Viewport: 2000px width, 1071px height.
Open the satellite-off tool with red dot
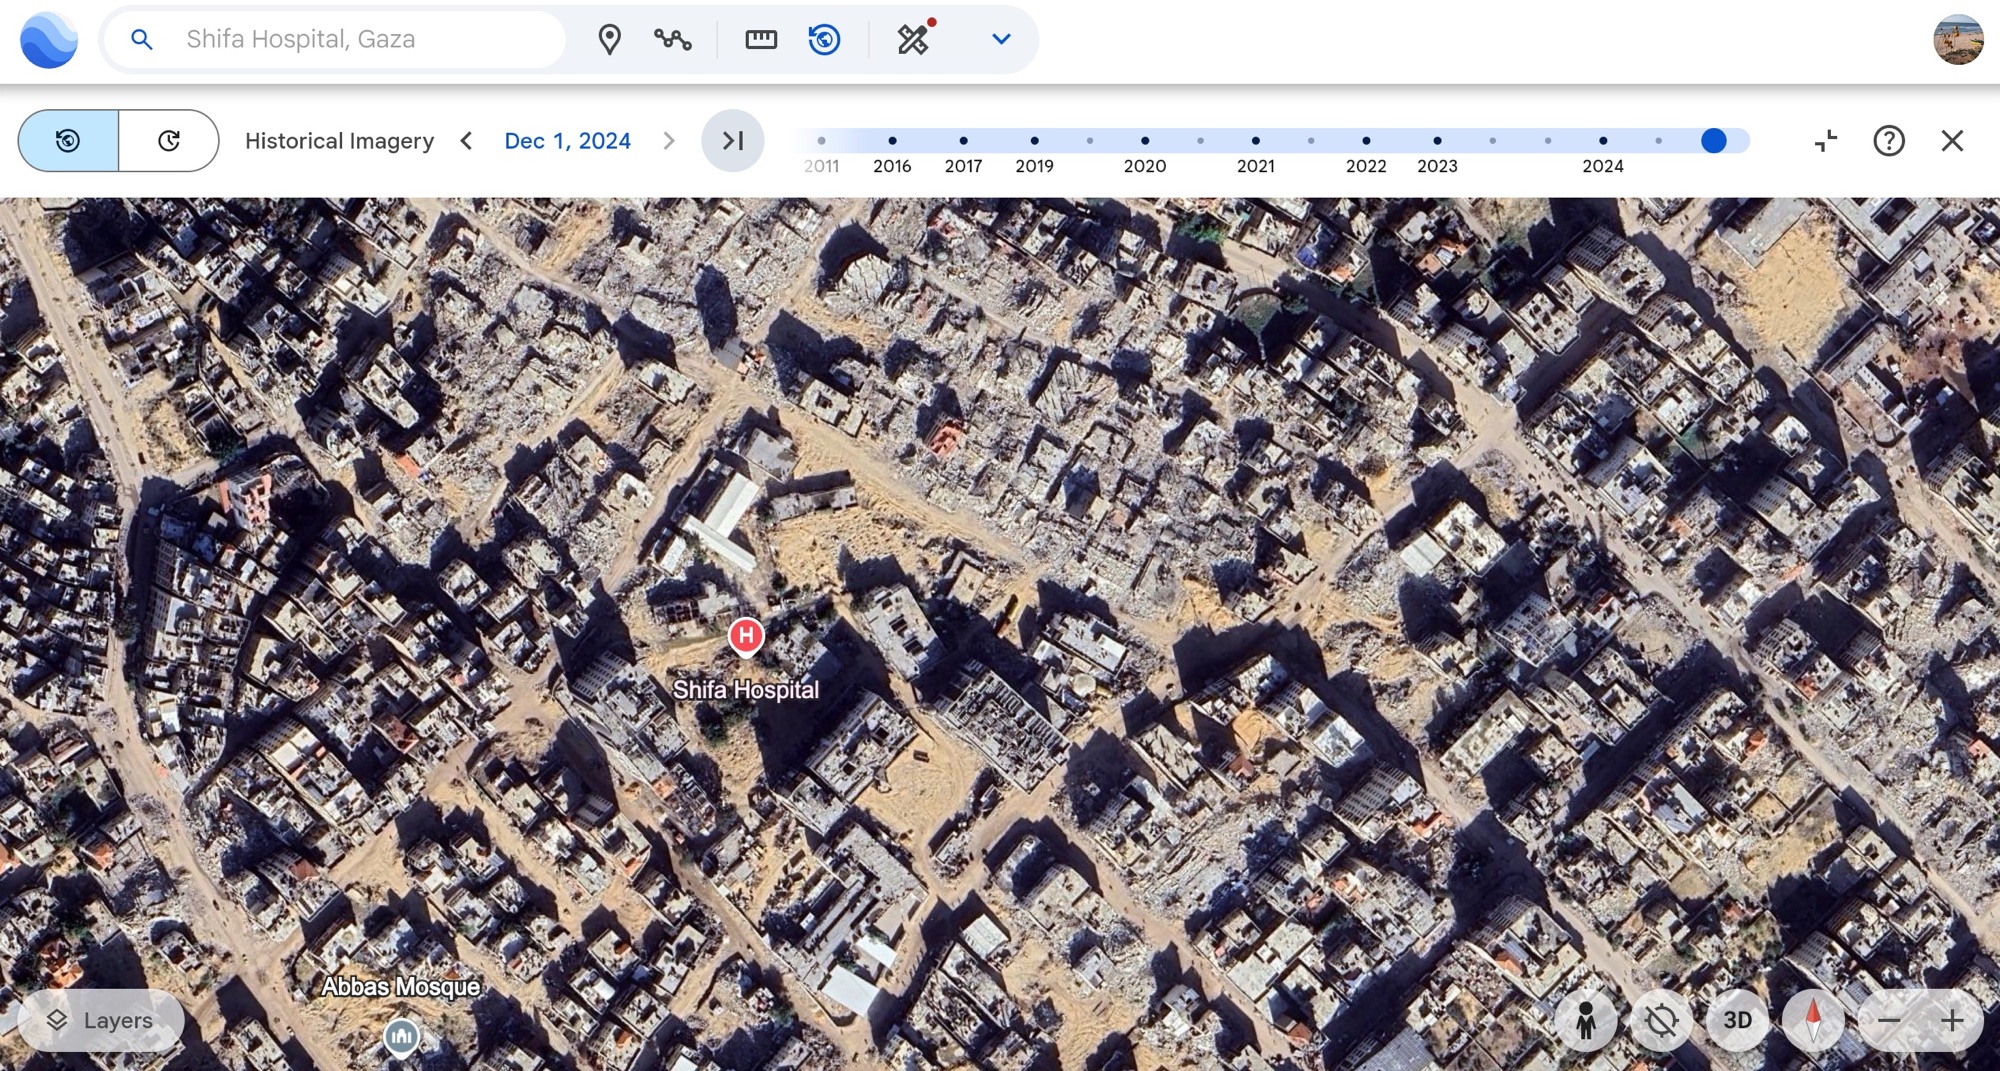pyautogui.click(x=914, y=39)
